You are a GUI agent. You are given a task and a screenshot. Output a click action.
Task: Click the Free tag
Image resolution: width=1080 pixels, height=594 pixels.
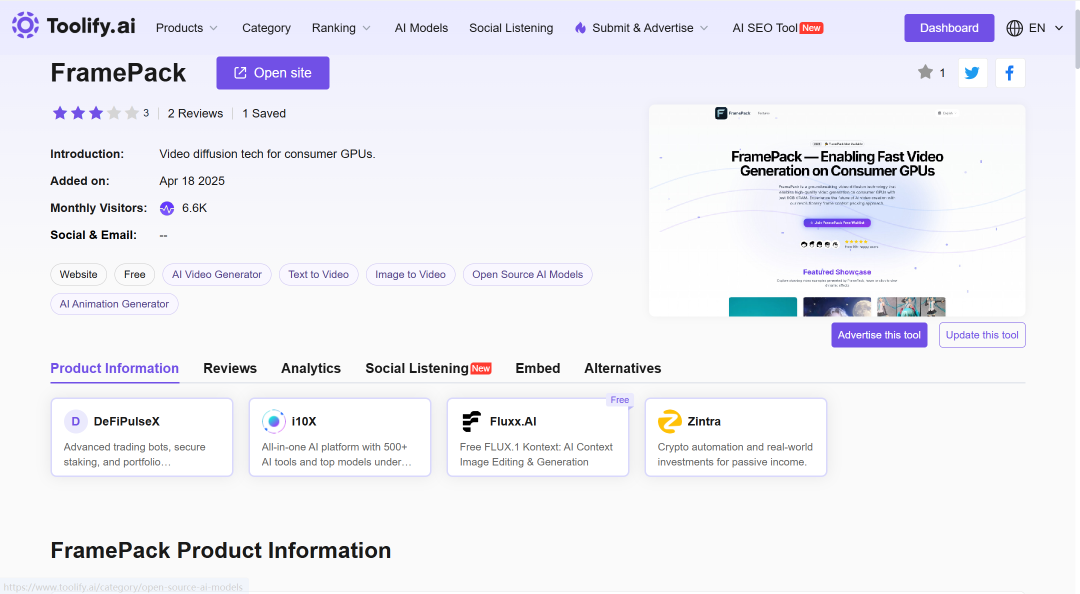point(135,274)
